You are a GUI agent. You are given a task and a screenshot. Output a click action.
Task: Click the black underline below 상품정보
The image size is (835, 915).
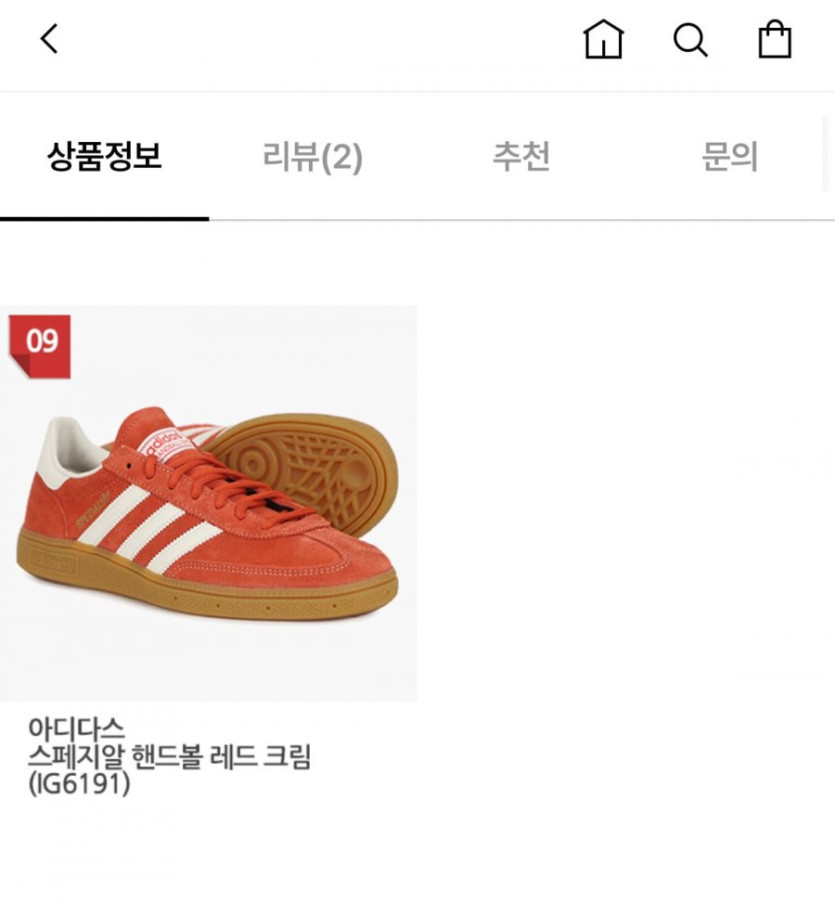104,219
